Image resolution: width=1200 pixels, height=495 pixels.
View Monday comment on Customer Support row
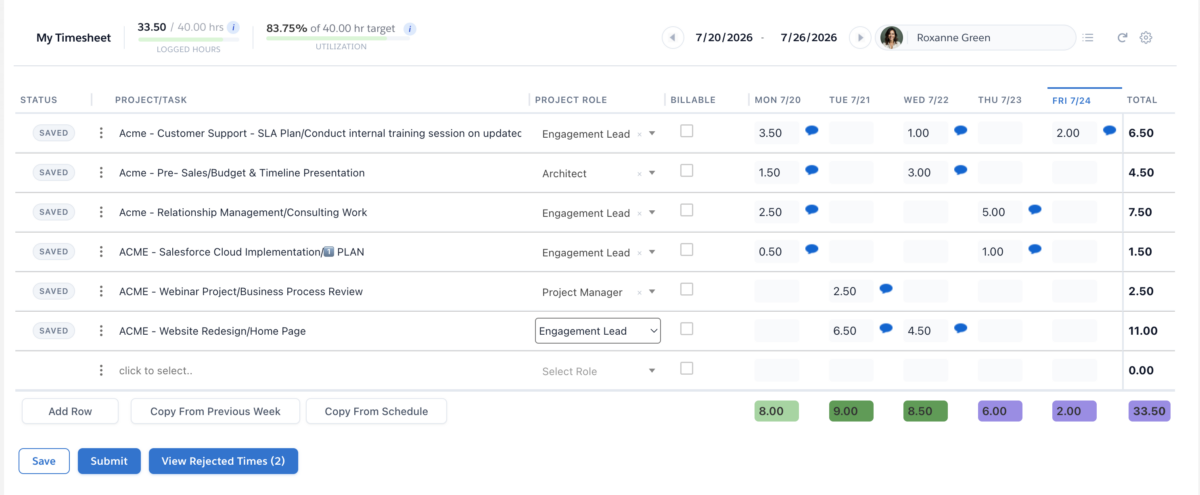pos(812,130)
